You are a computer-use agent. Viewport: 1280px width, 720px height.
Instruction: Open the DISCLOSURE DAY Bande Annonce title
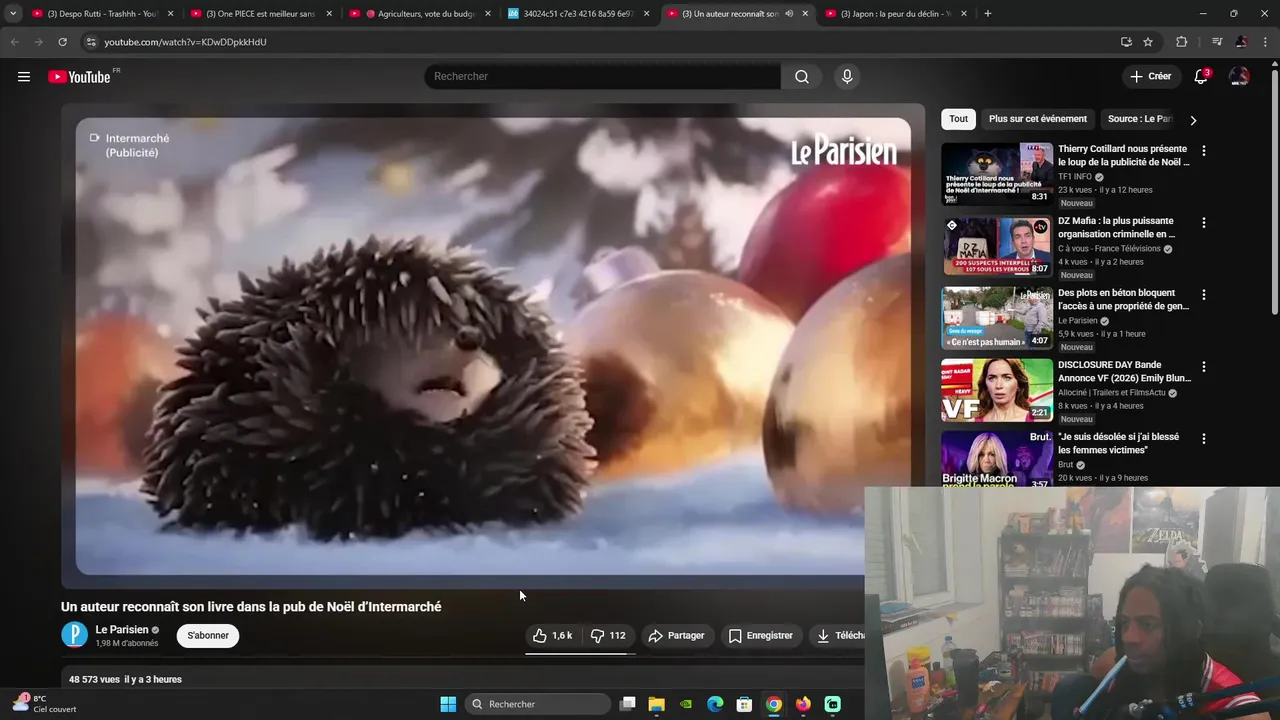pyautogui.click(x=1124, y=372)
